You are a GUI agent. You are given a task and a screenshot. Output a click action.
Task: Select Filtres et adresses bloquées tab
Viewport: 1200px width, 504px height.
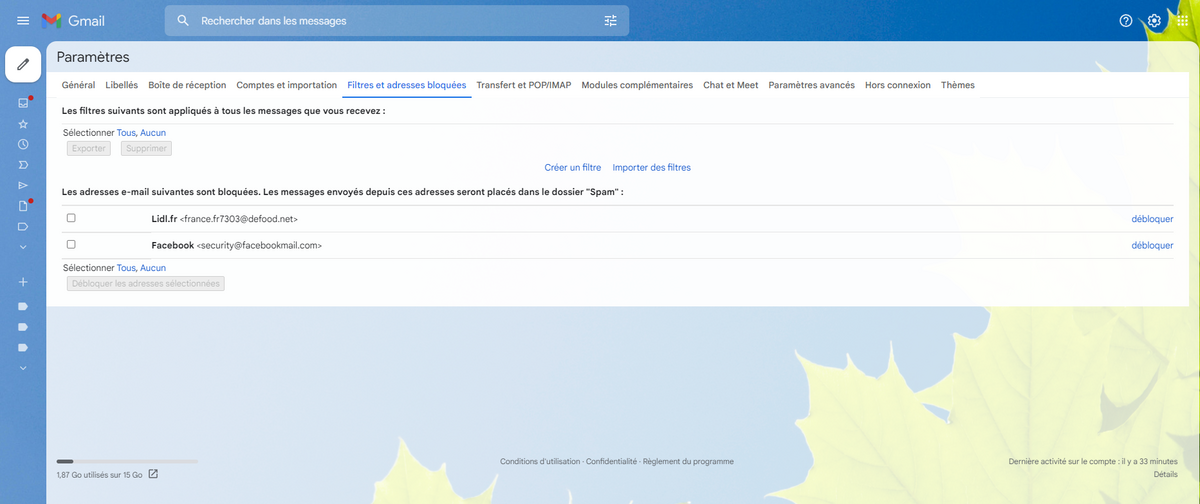click(407, 85)
